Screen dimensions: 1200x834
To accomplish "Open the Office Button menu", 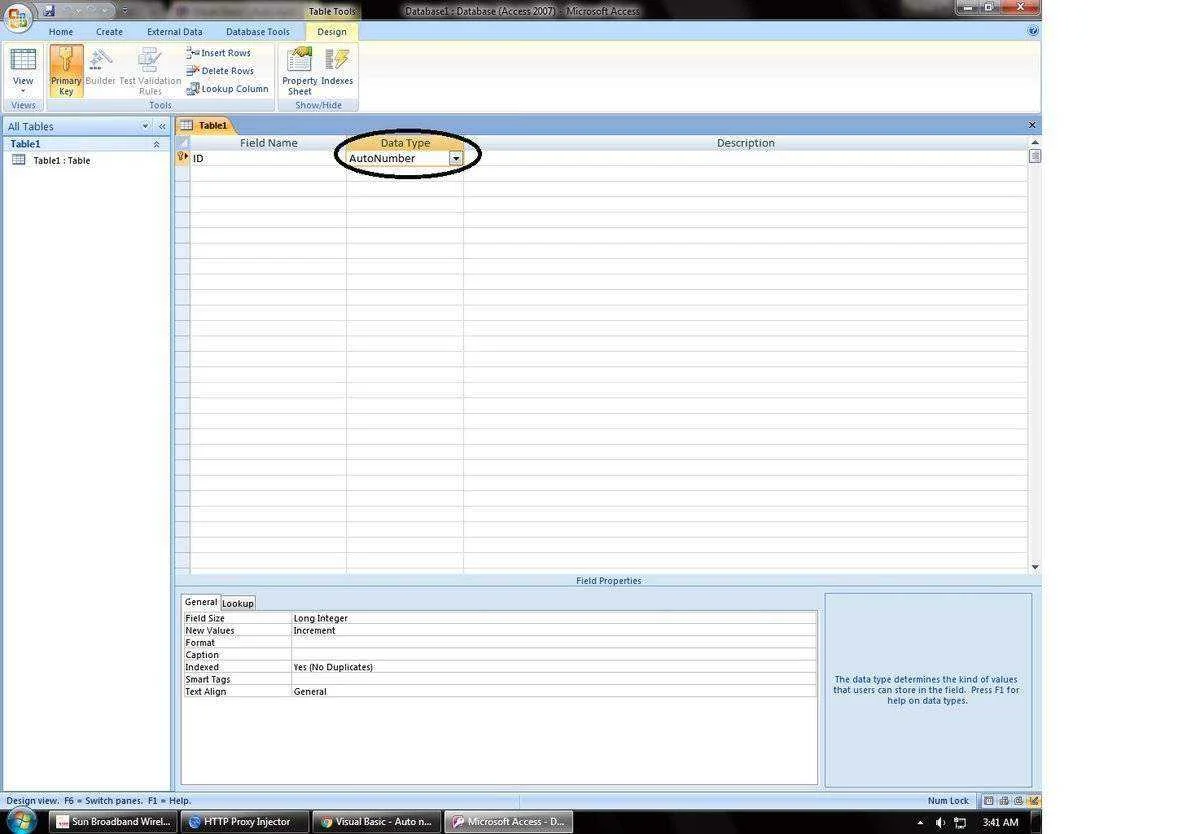I will pyautogui.click(x=19, y=17).
